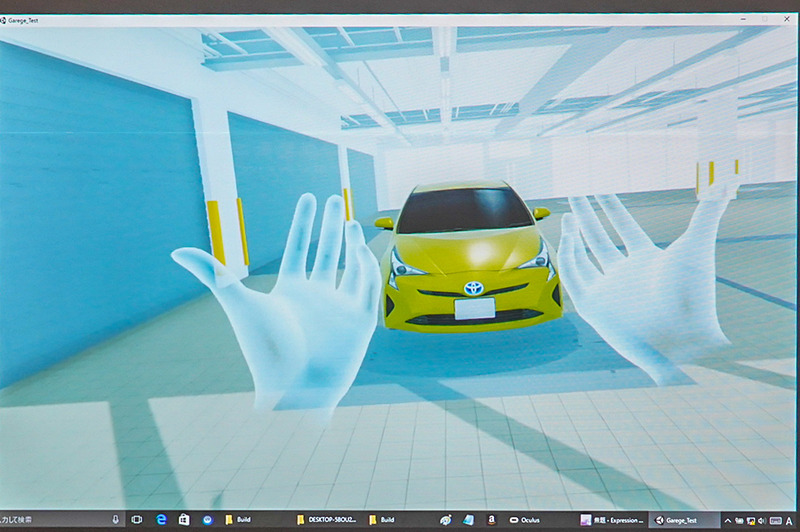The height and width of the screenshot is (532, 800).
Task: Show hidden system tray icons
Action: tap(728, 521)
